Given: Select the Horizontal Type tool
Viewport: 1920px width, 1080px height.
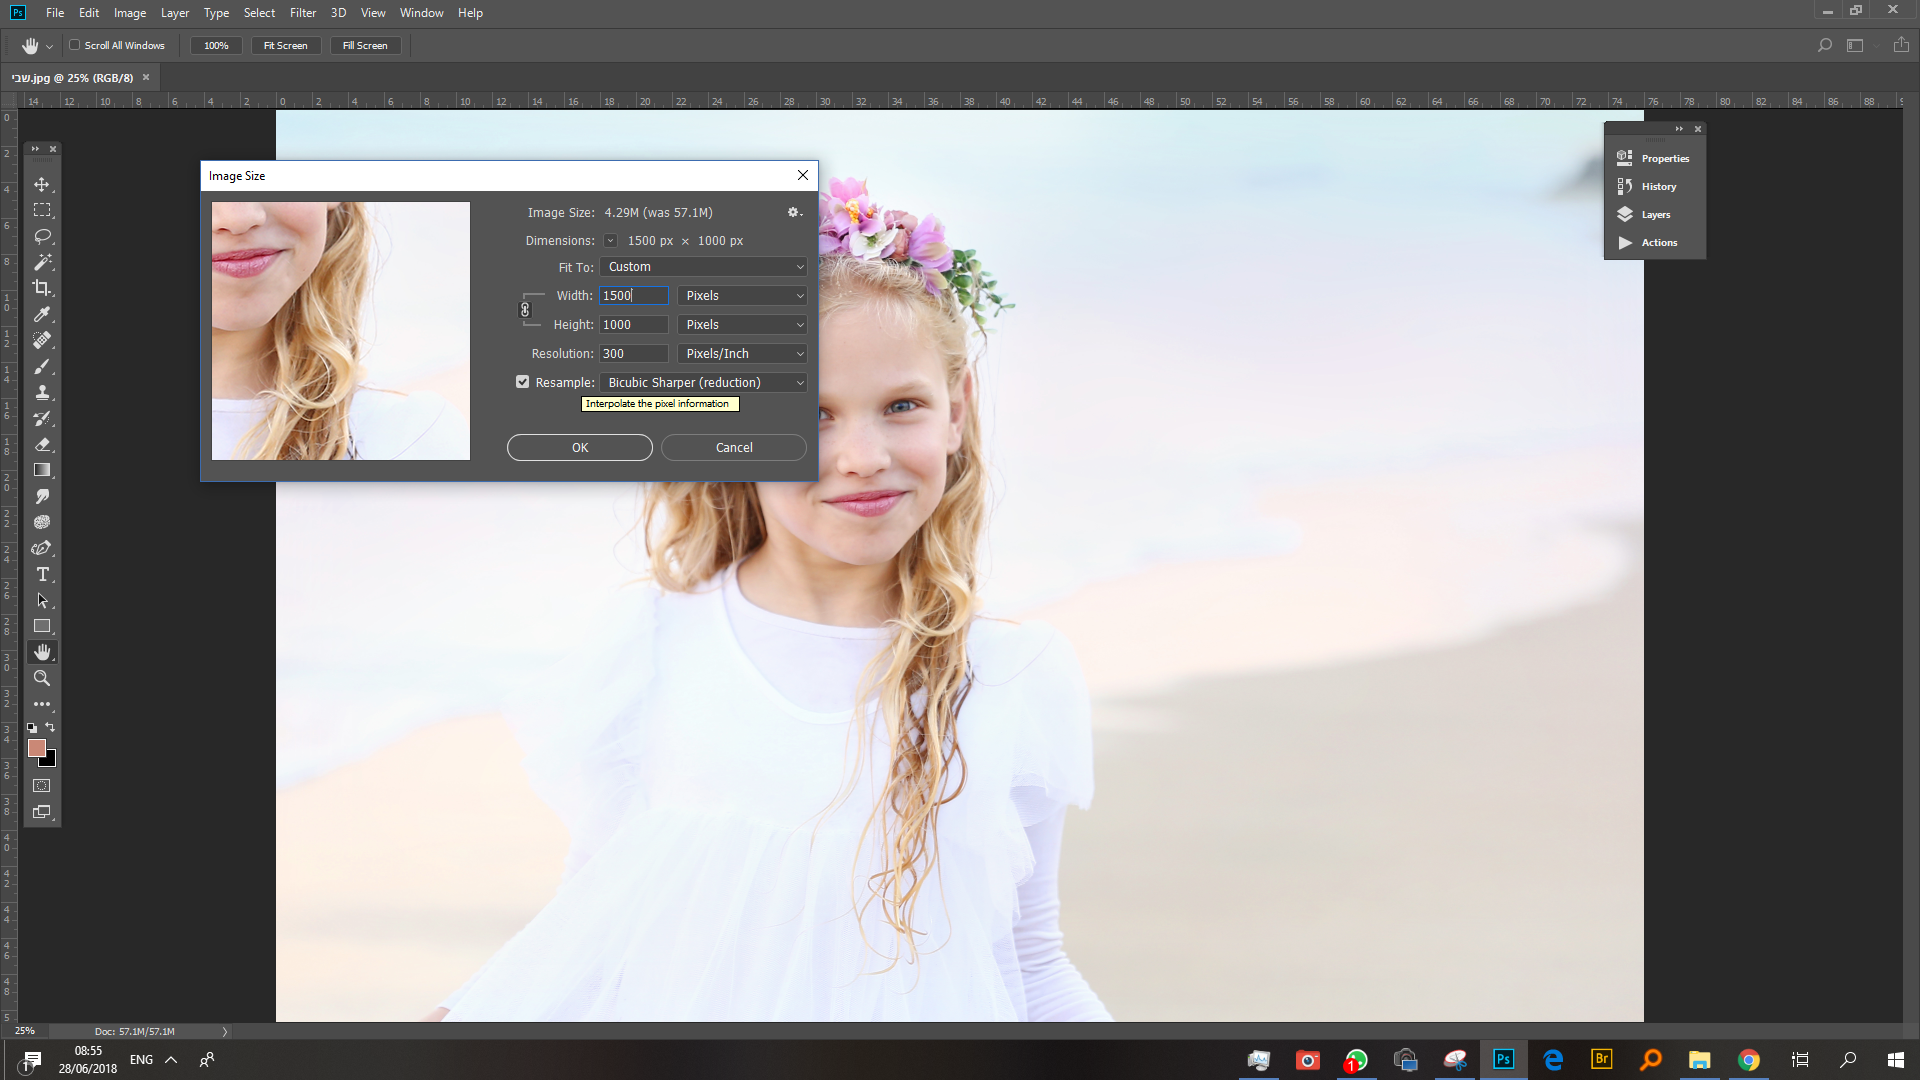Looking at the screenshot, I should (42, 574).
